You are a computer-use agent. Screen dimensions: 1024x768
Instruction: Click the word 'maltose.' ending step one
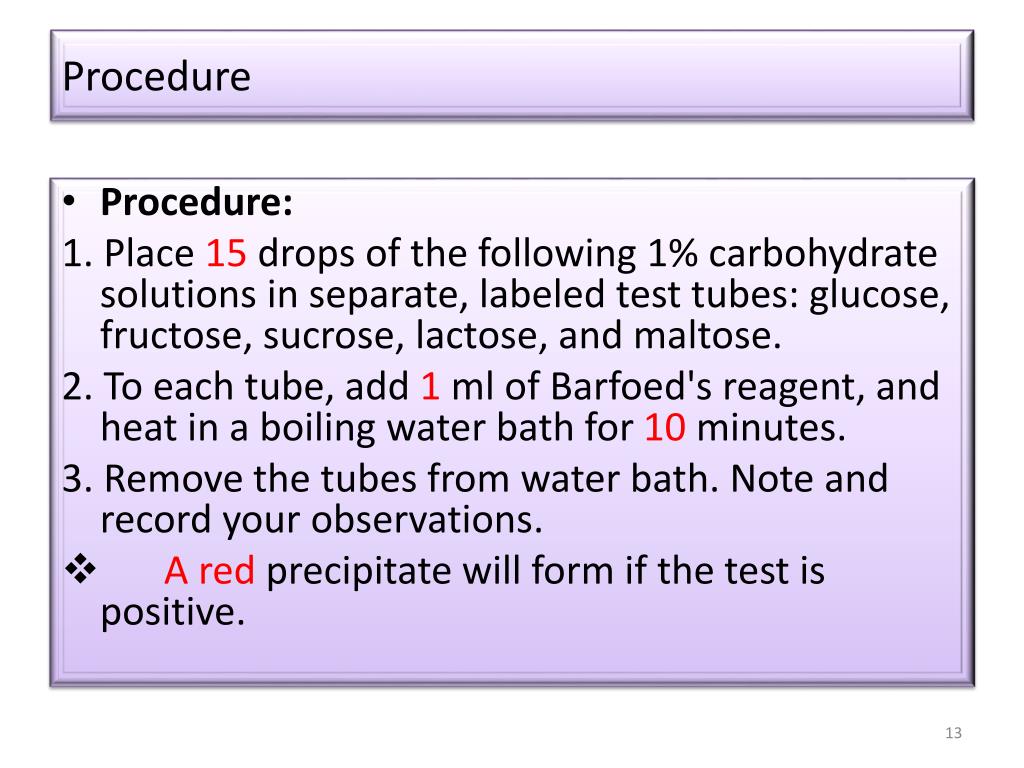[707, 336]
